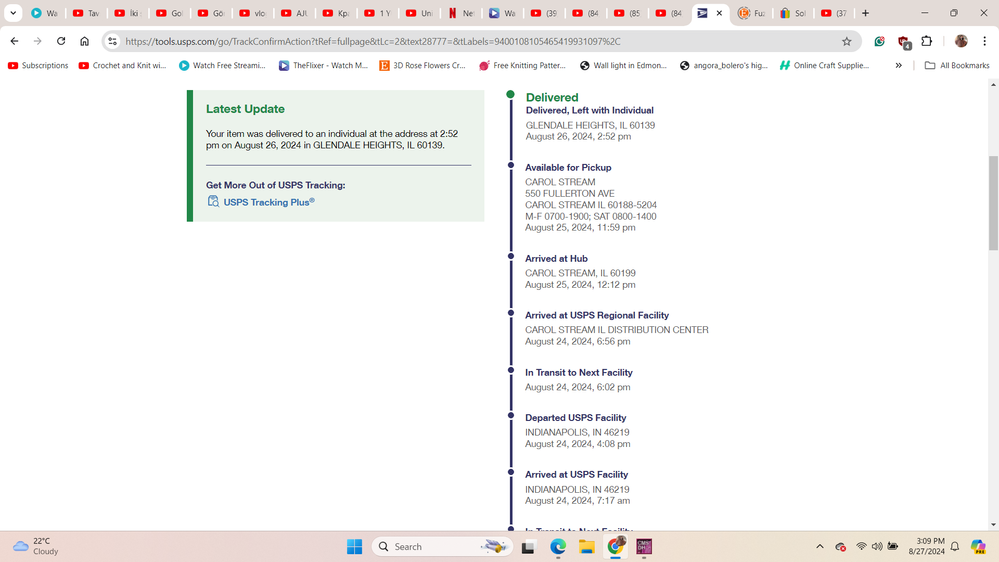Open the angora_bolero bookmark
999x562 pixels.
pos(724,65)
